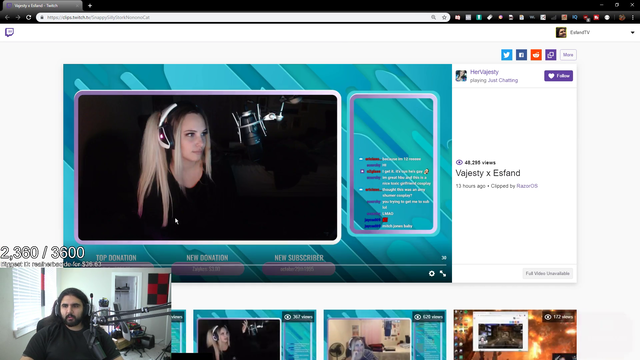
Task: Share the clip on Facebook
Action: [521, 55]
